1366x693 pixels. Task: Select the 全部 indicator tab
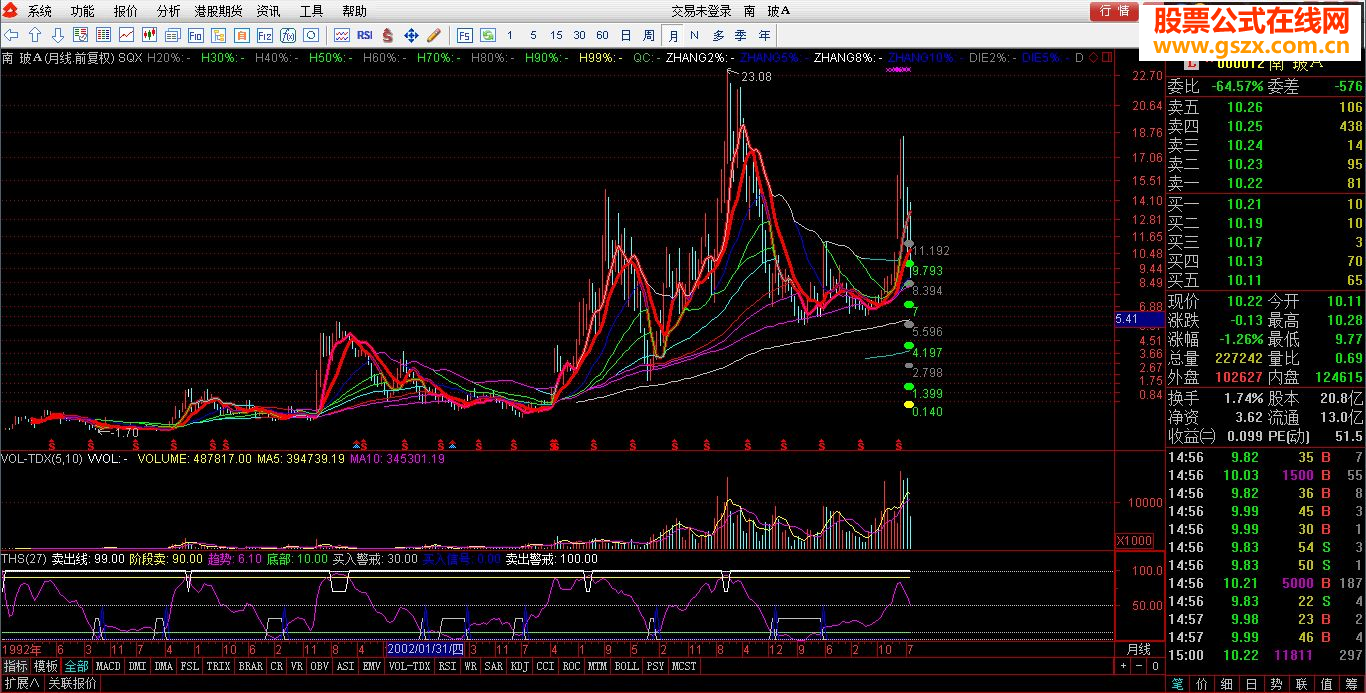tap(77, 666)
